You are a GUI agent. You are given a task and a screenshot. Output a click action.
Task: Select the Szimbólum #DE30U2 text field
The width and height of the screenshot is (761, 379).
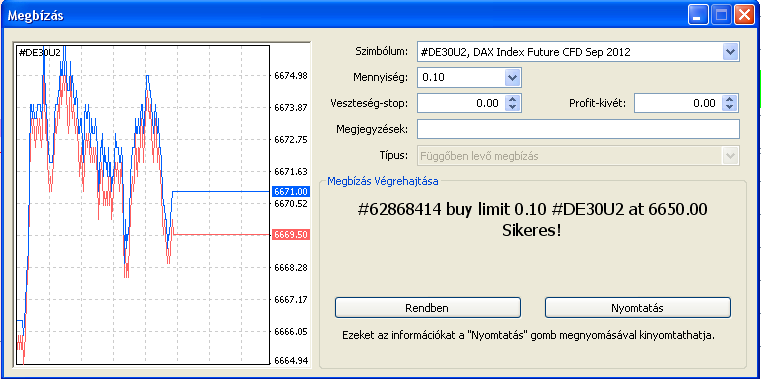pos(570,51)
